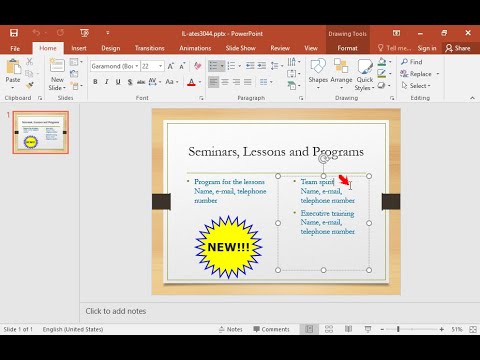
Task: Start presentation from beginning icon
Action: [x=85, y=33]
